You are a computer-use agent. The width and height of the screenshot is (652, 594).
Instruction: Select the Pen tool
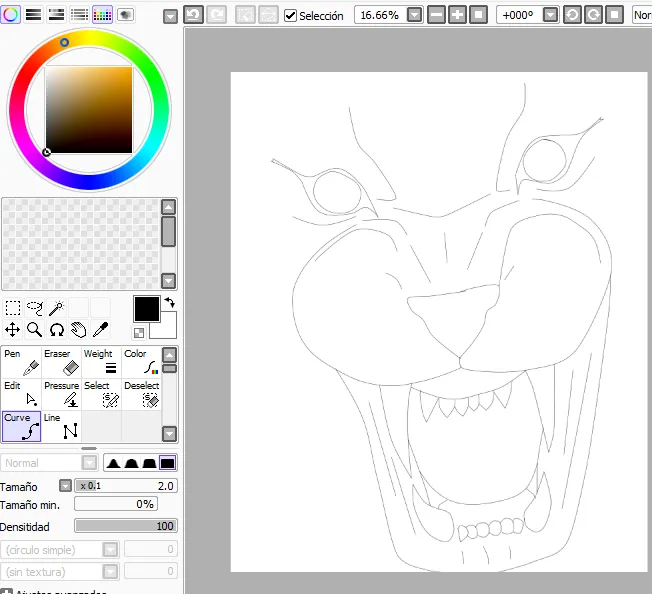click(x=21, y=362)
